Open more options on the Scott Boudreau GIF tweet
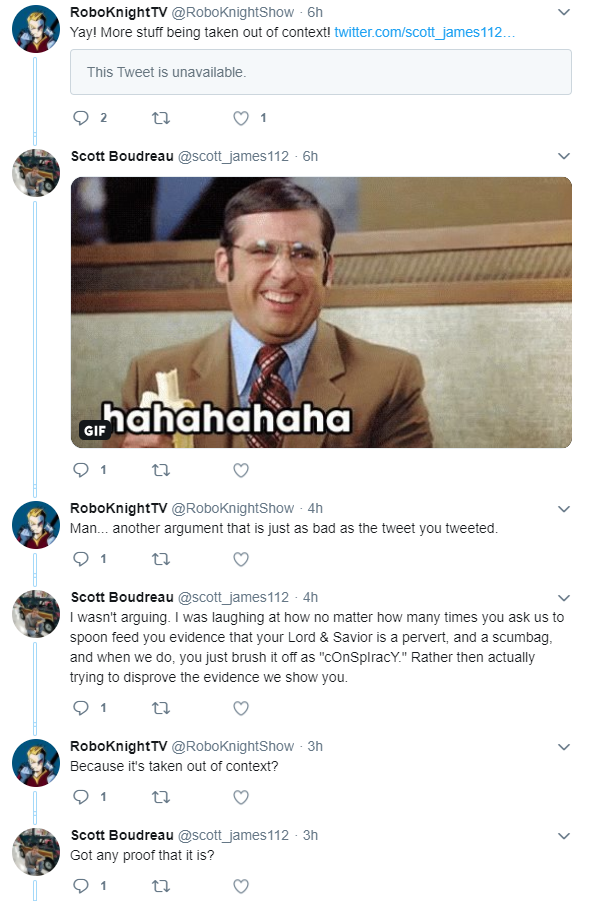This screenshot has width=592, height=901. (564, 156)
